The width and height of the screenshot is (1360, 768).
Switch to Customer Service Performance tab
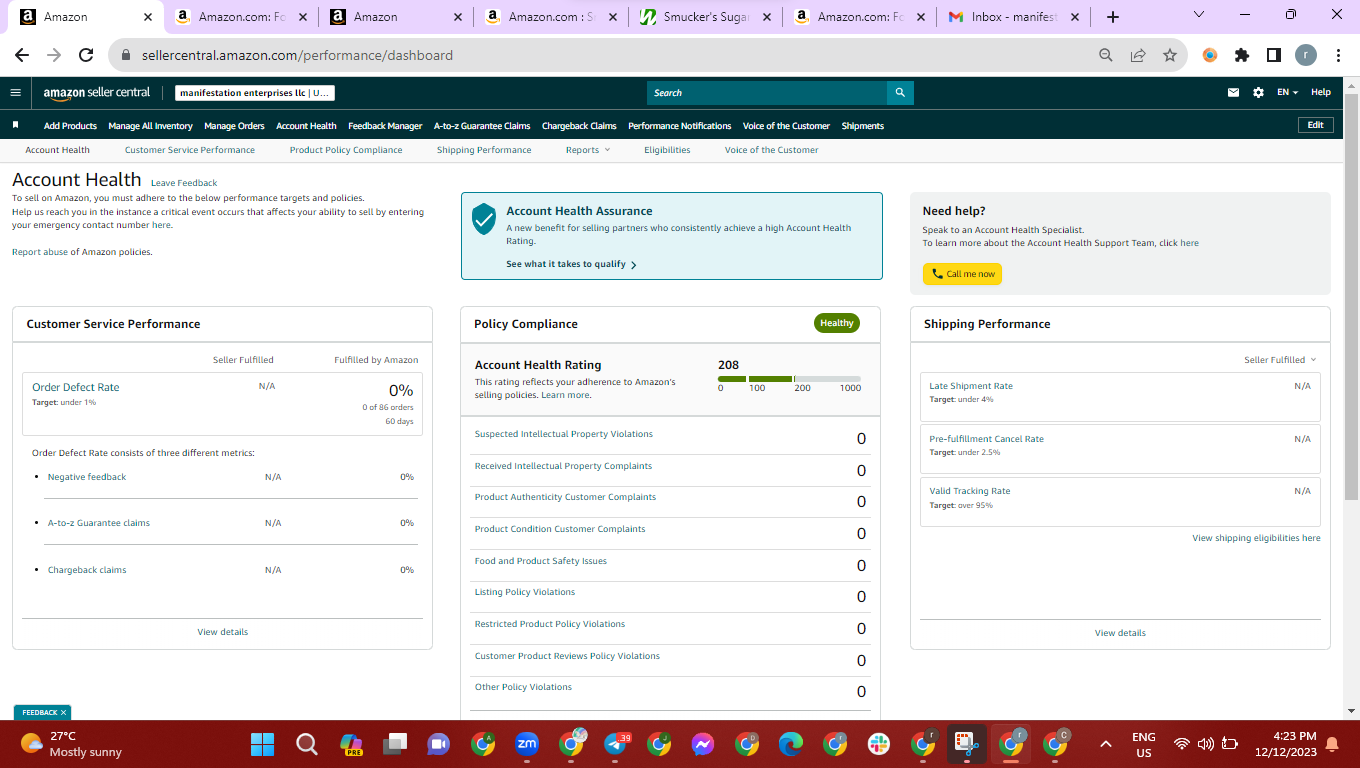(x=190, y=150)
